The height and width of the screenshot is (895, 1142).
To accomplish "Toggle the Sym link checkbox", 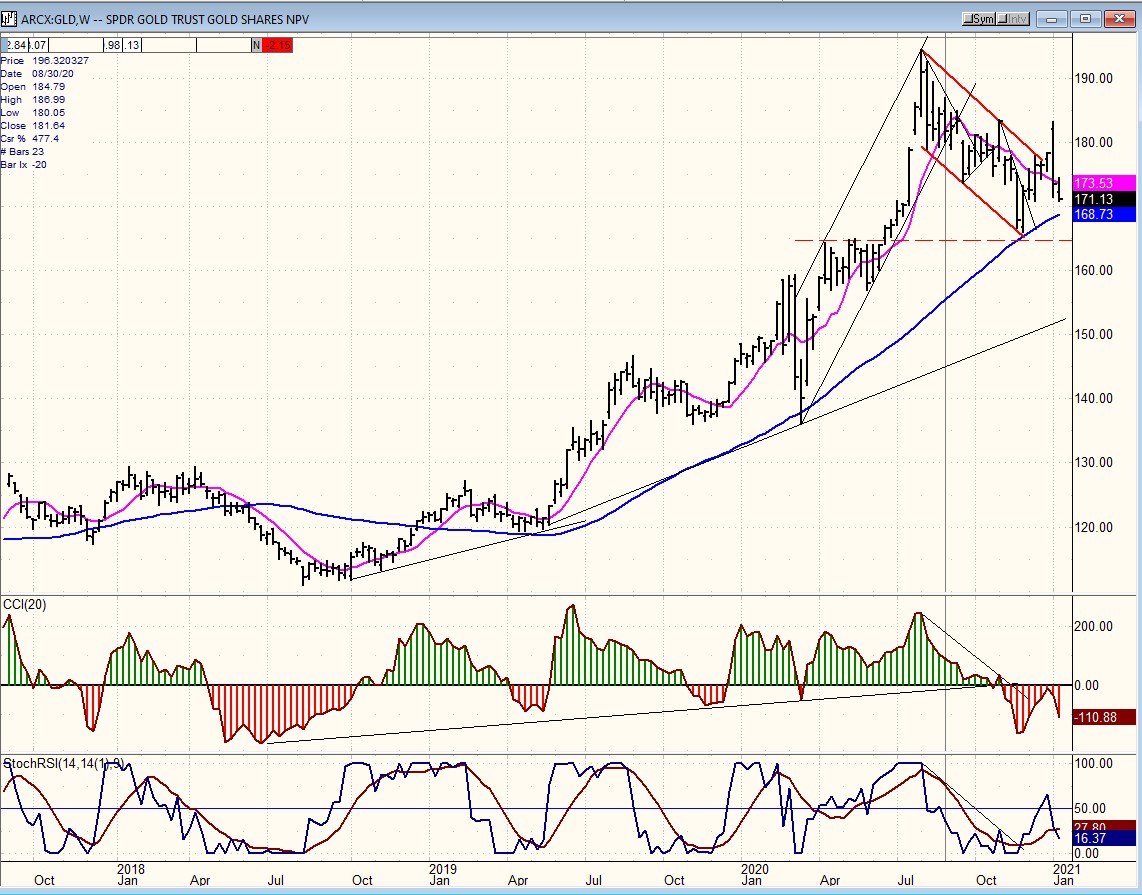I will (x=970, y=19).
